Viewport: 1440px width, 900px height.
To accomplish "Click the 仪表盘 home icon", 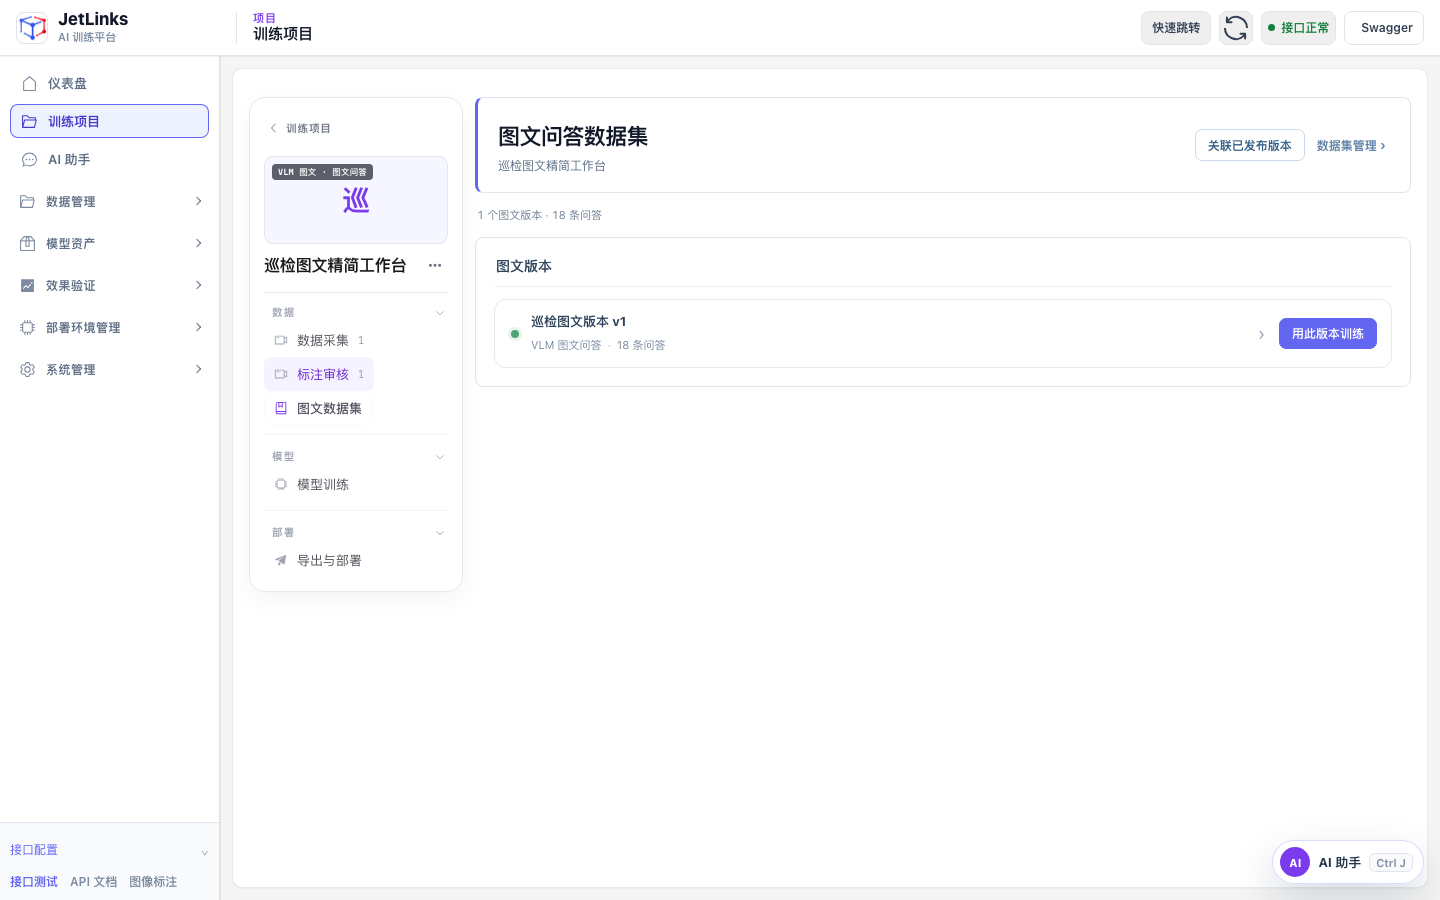I will pyautogui.click(x=30, y=84).
